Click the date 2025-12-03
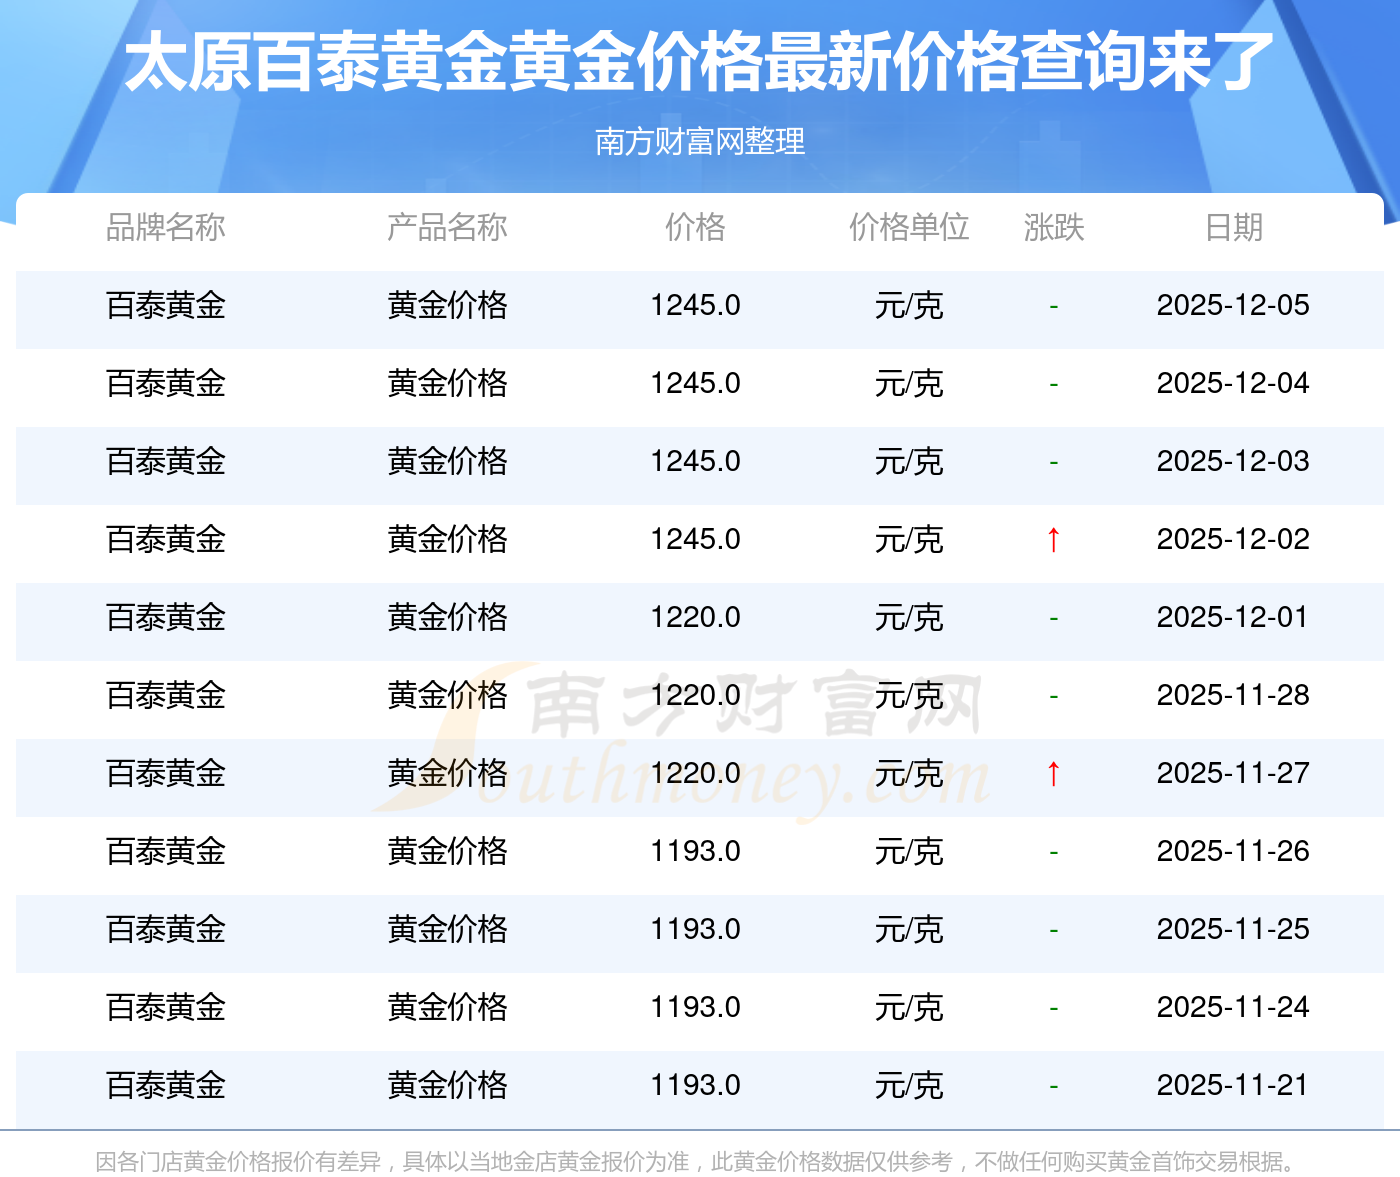Screen dimensions: 1400x1177 coord(1233,462)
